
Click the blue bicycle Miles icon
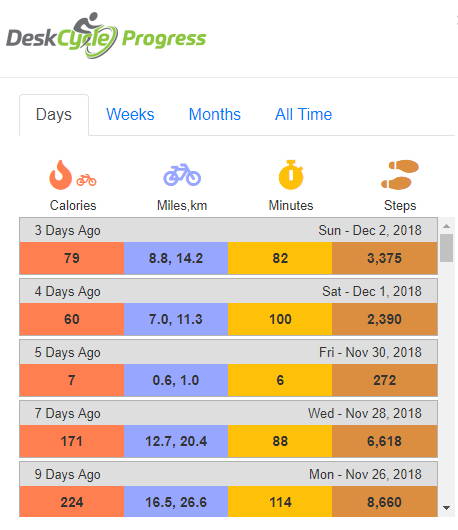click(x=182, y=175)
